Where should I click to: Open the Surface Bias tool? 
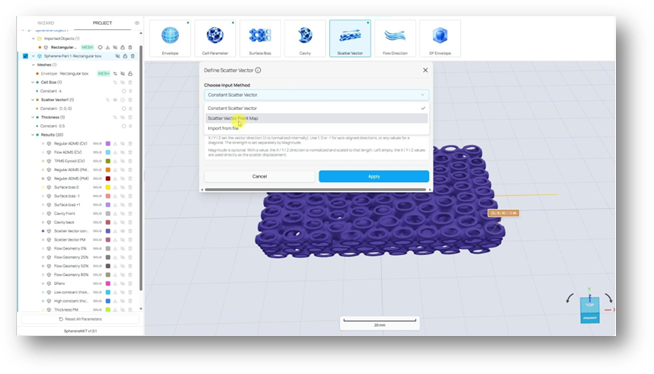tap(260, 38)
